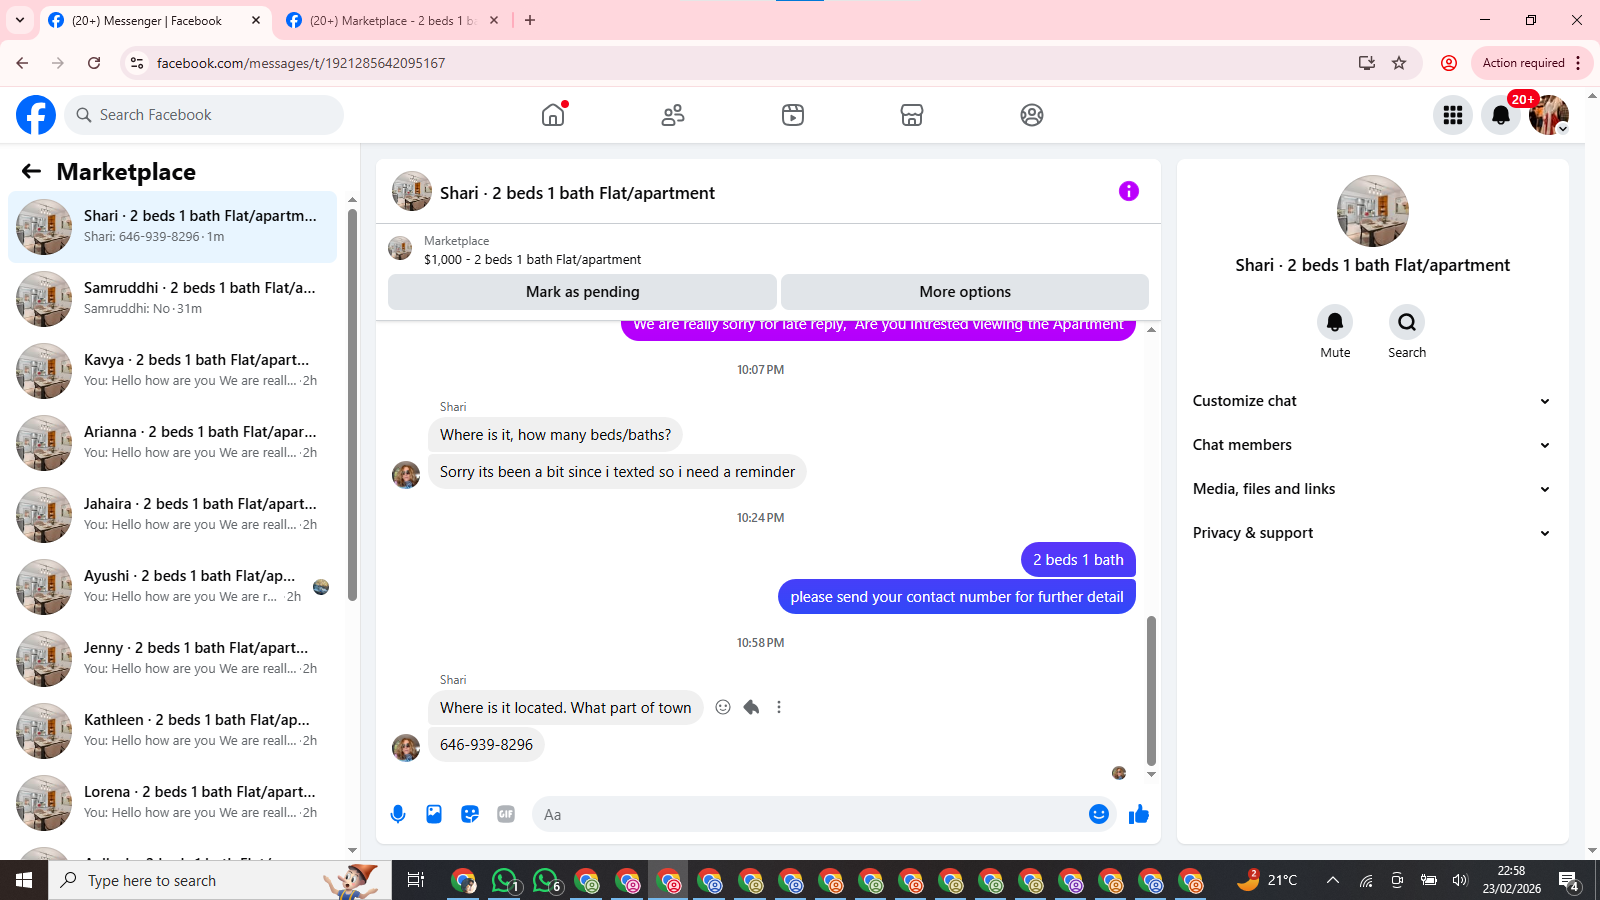
Task: Choose a sticker for the message
Action: point(470,814)
